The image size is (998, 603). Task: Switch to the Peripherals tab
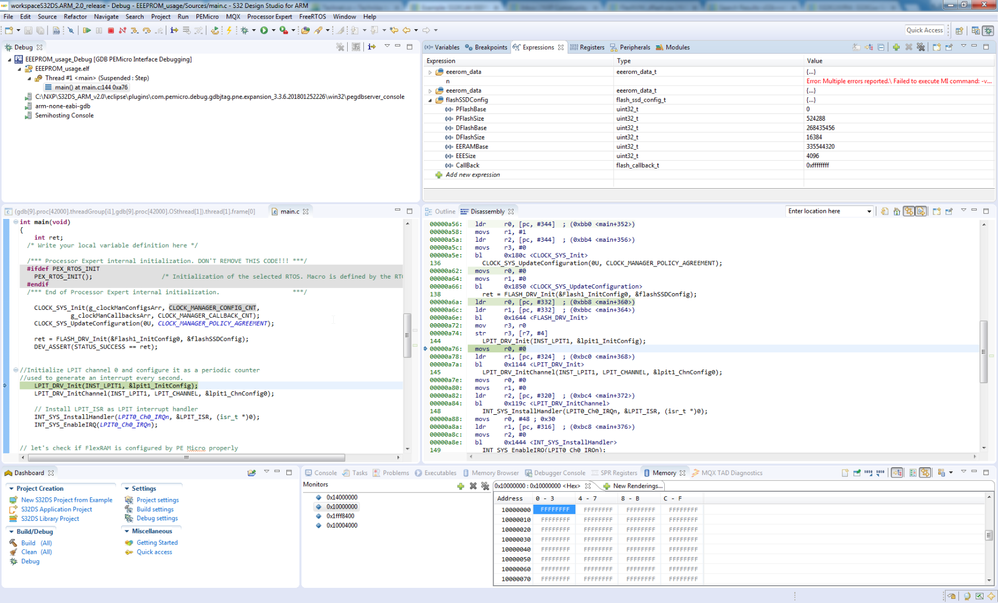633,47
